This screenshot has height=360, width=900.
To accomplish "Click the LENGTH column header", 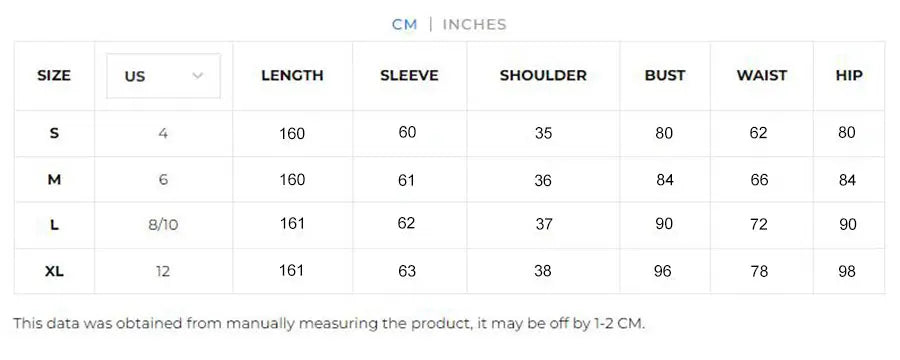I will click(292, 75).
